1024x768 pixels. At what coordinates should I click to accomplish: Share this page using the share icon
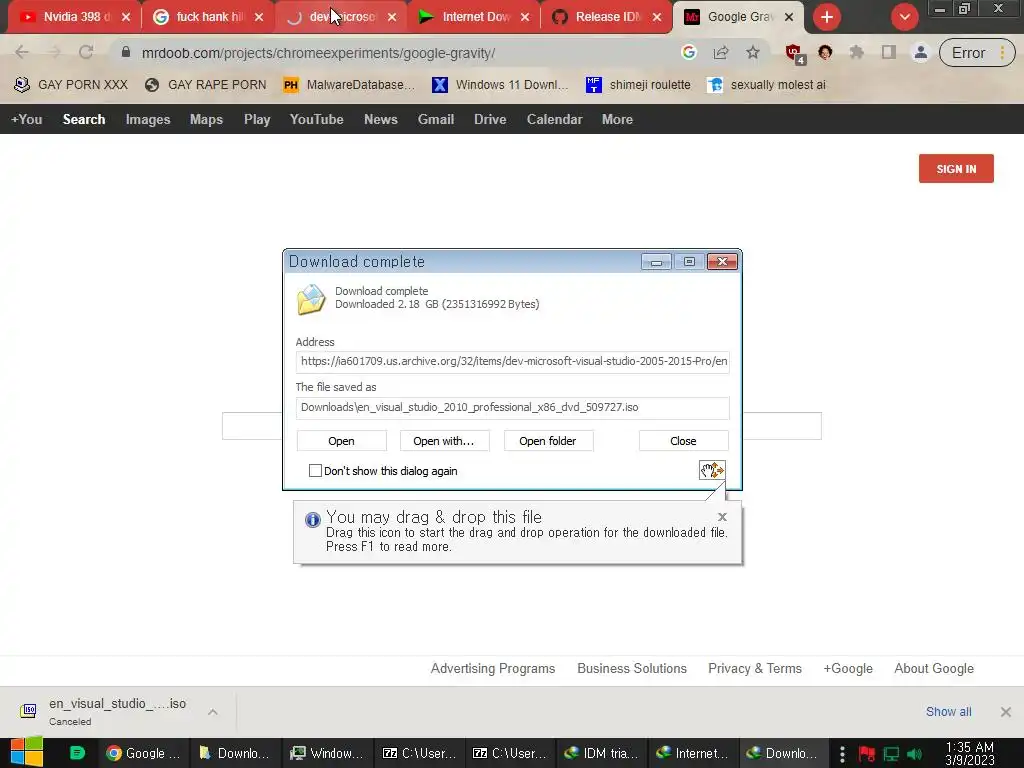721,52
